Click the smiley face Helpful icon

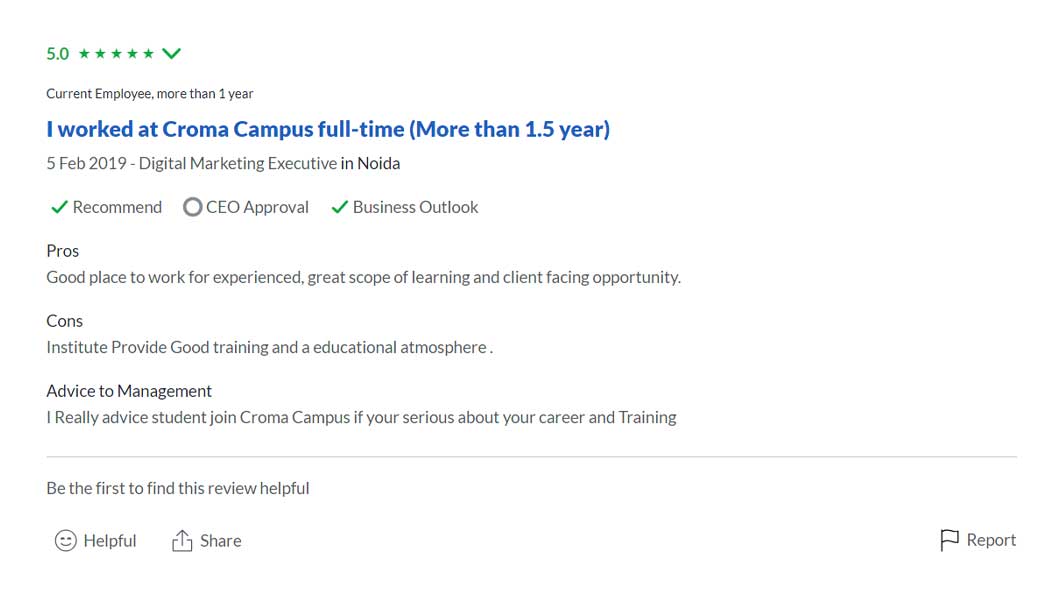point(66,540)
